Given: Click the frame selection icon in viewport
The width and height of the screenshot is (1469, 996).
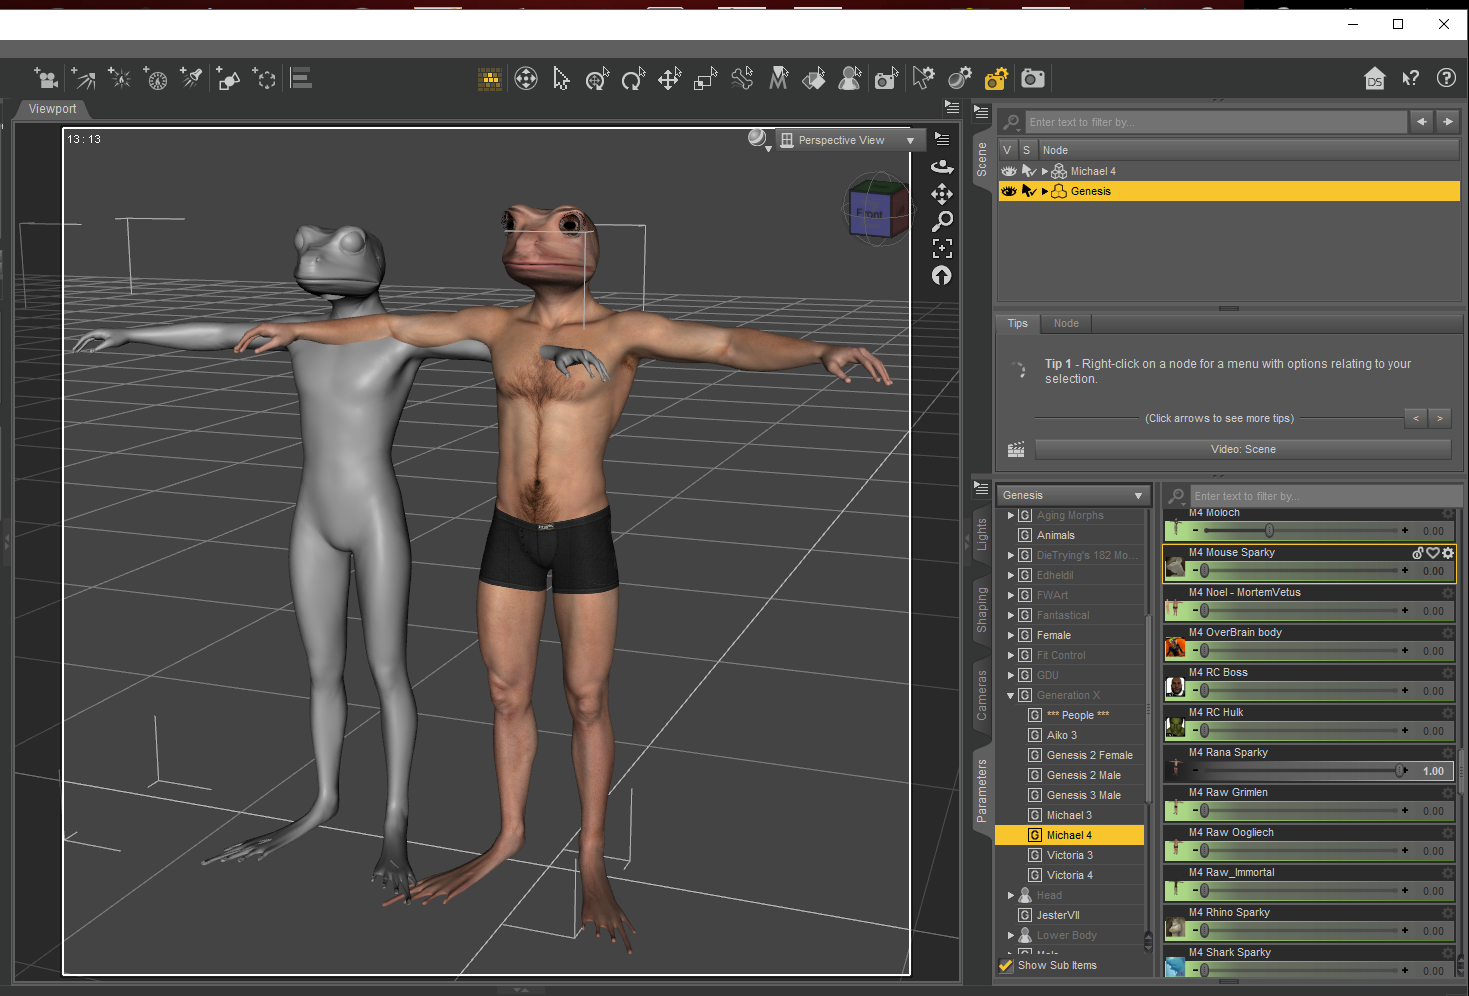Looking at the screenshot, I should pyautogui.click(x=942, y=248).
